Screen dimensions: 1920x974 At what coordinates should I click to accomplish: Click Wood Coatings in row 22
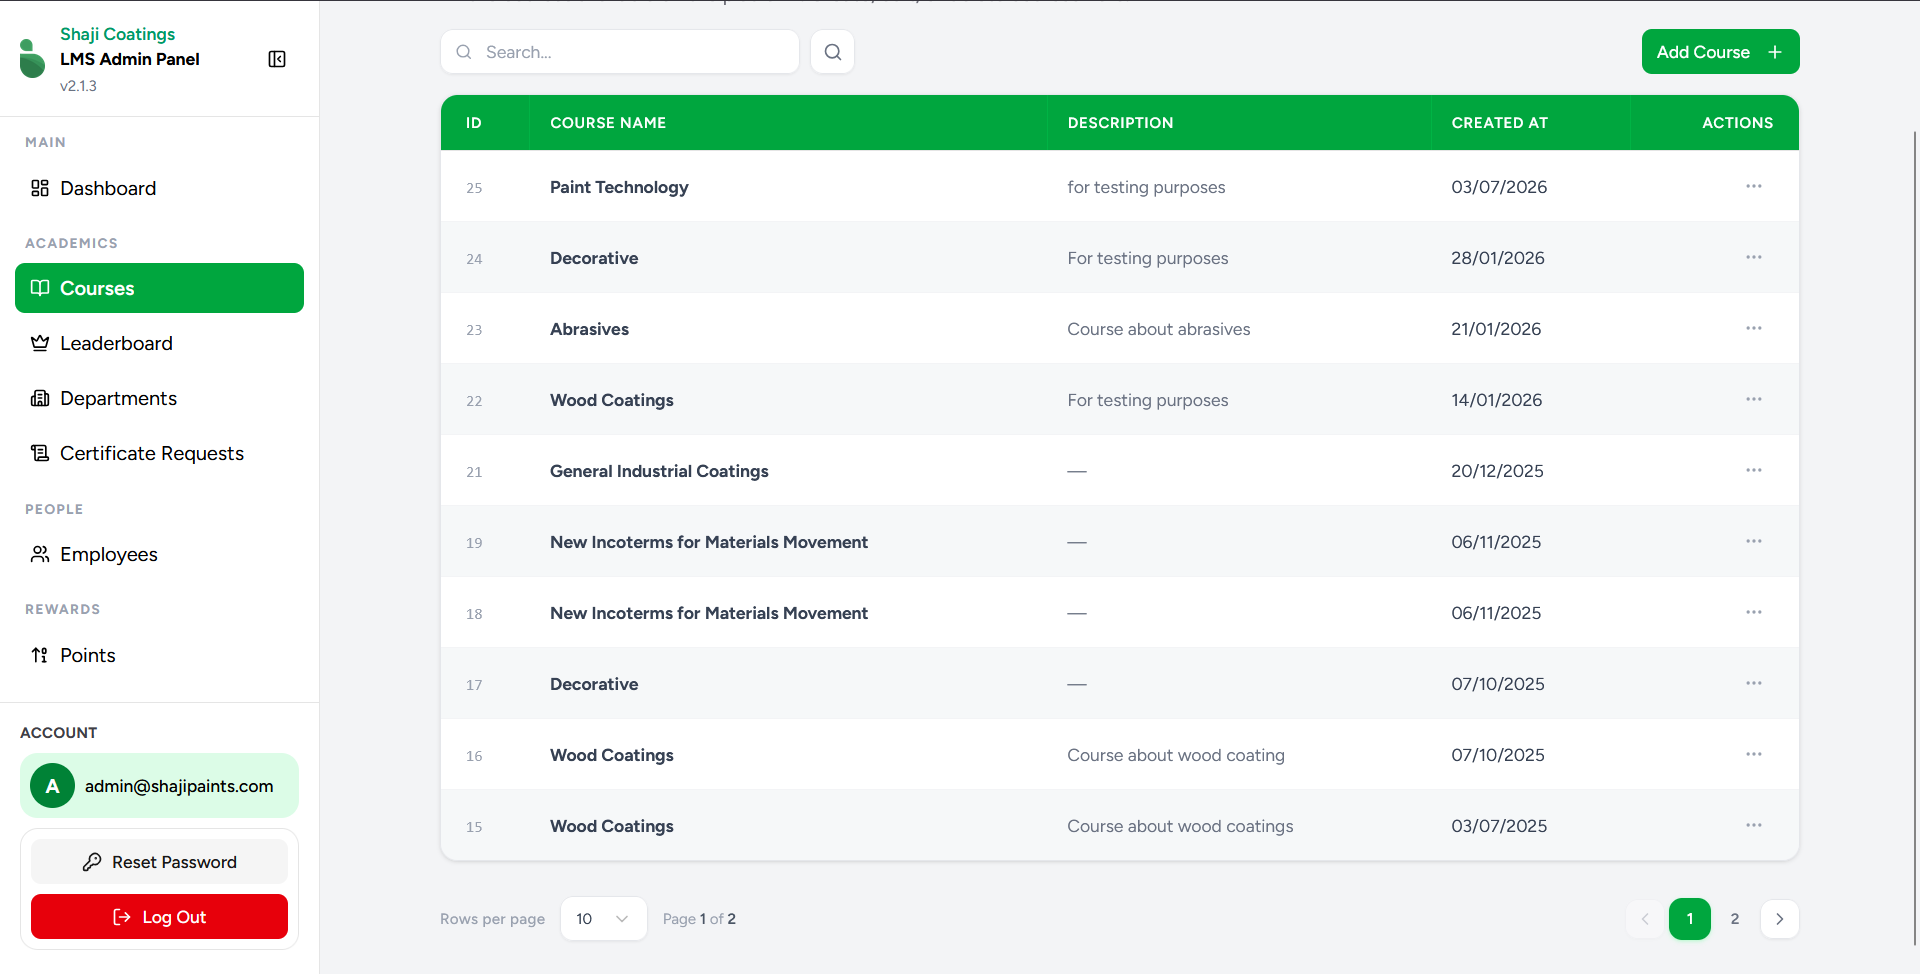612,400
